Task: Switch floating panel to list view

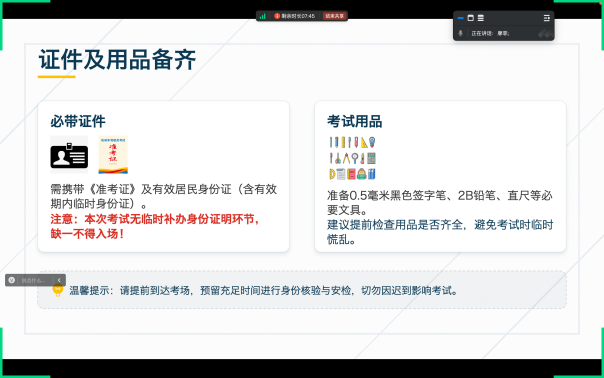Action: (x=481, y=18)
